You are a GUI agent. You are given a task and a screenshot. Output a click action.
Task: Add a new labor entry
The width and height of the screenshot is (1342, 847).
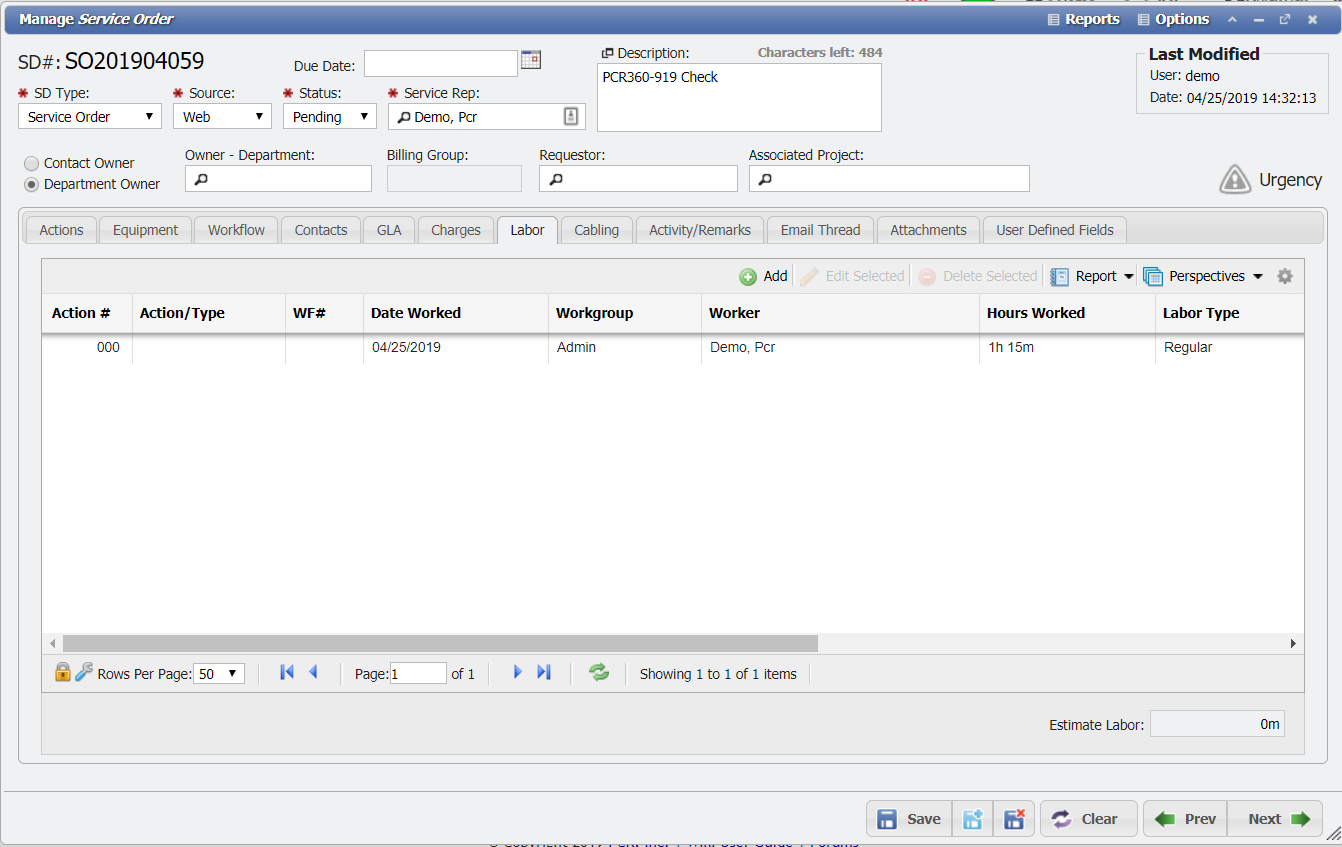coord(764,276)
